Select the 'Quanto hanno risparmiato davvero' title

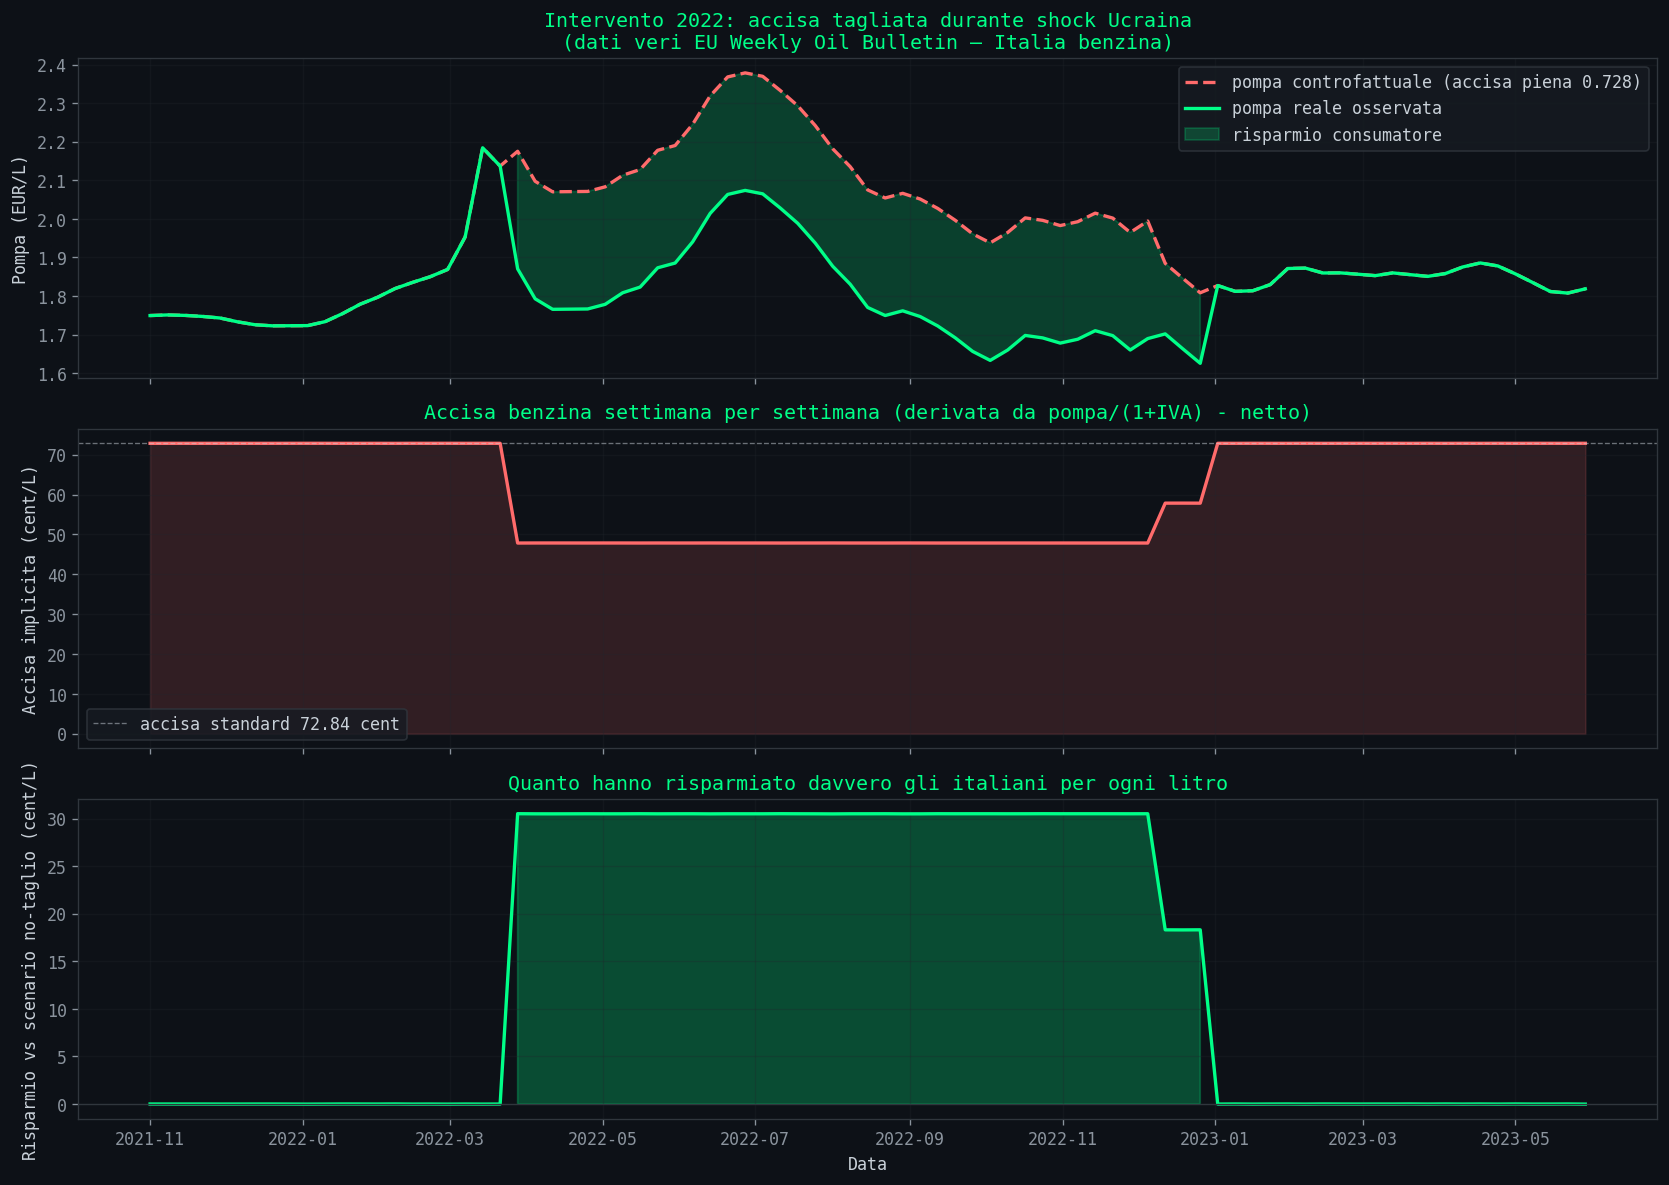click(867, 783)
